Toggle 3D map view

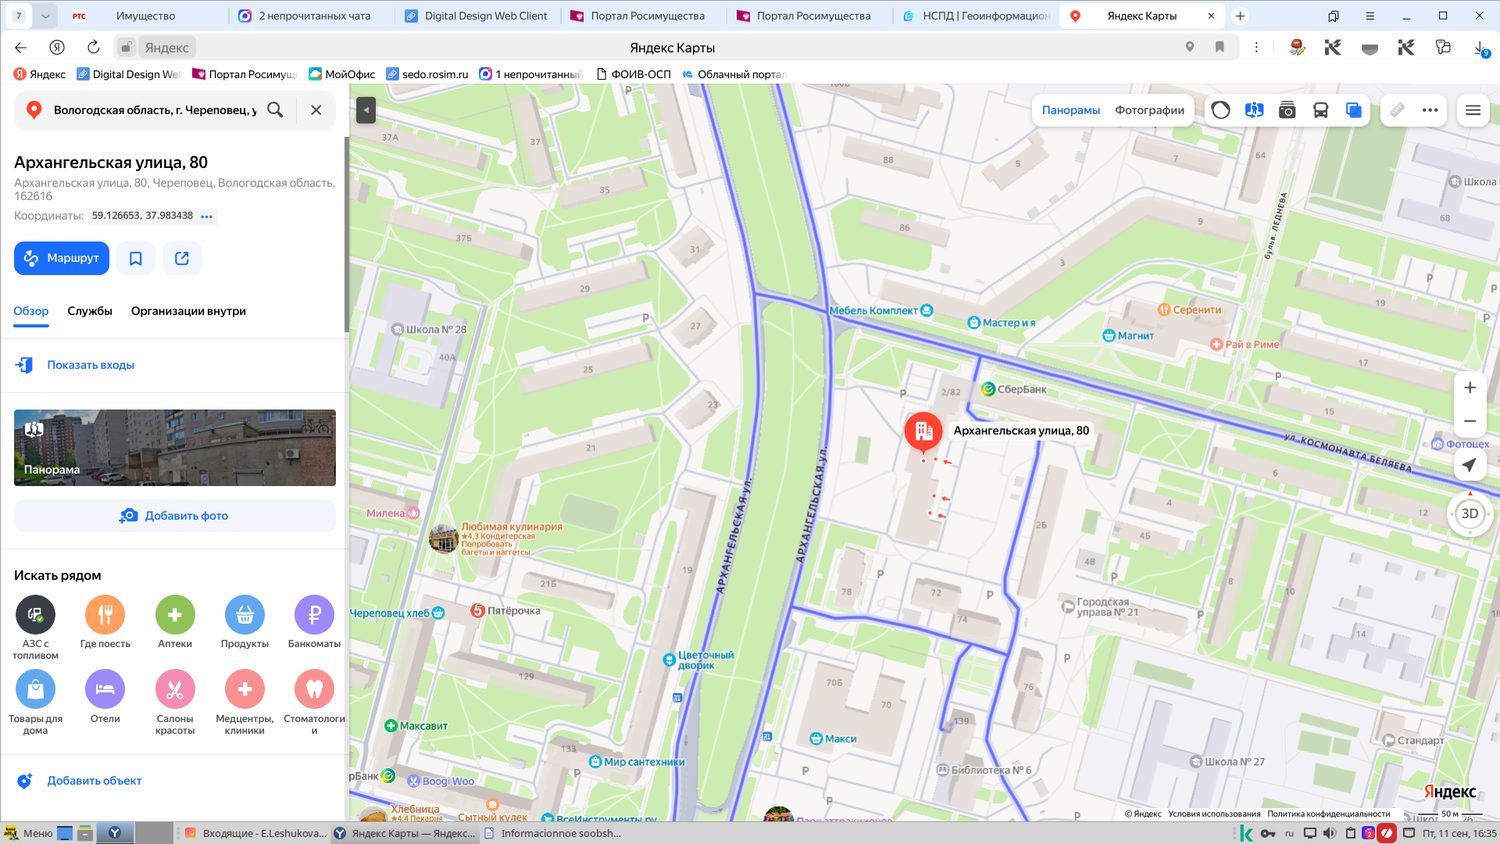pos(1470,514)
